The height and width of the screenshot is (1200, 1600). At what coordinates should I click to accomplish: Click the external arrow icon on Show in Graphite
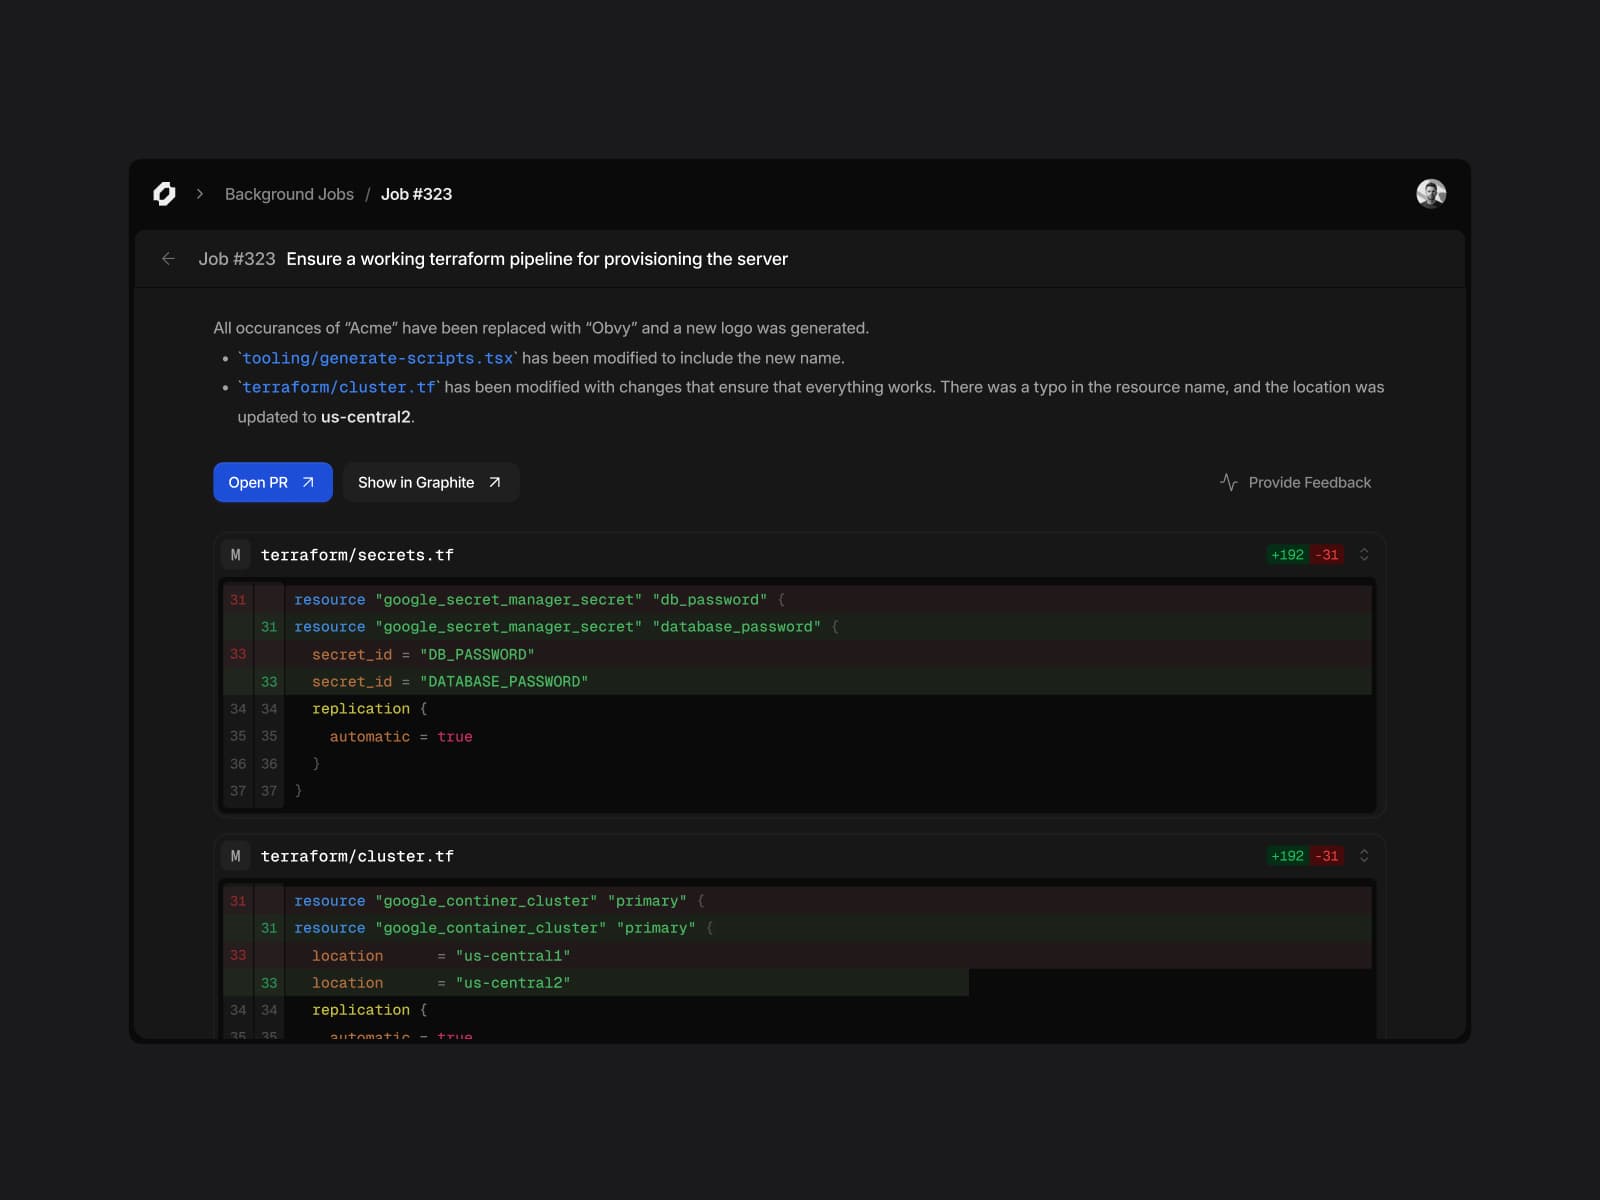tap(494, 482)
